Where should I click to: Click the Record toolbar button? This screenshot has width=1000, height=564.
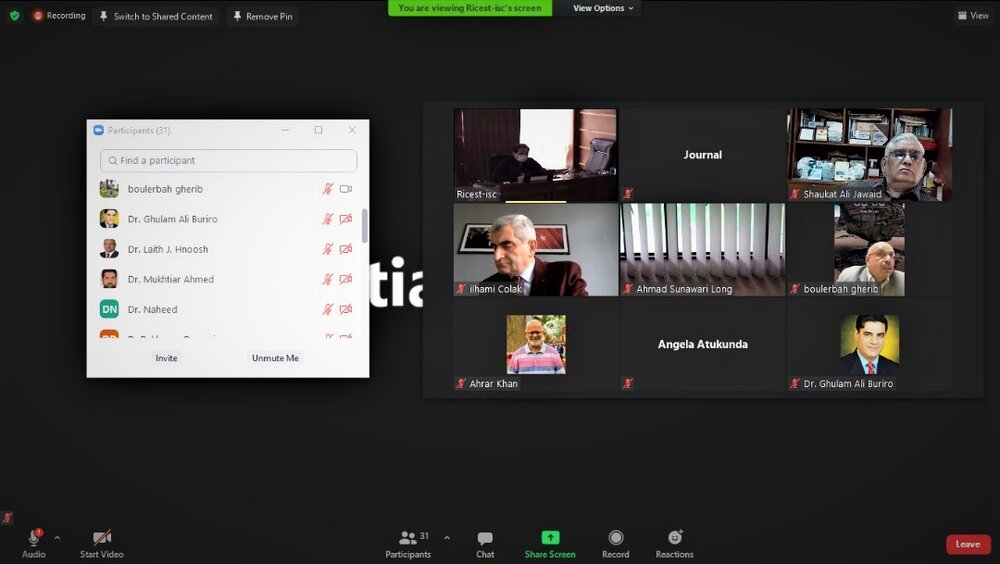tap(615, 544)
